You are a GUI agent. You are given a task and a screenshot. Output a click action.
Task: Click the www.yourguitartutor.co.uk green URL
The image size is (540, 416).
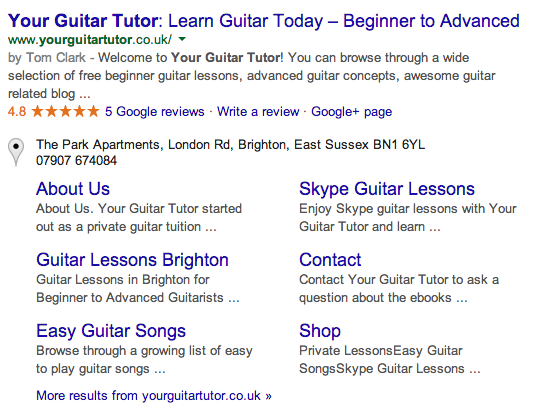click(x=90, y=40)
